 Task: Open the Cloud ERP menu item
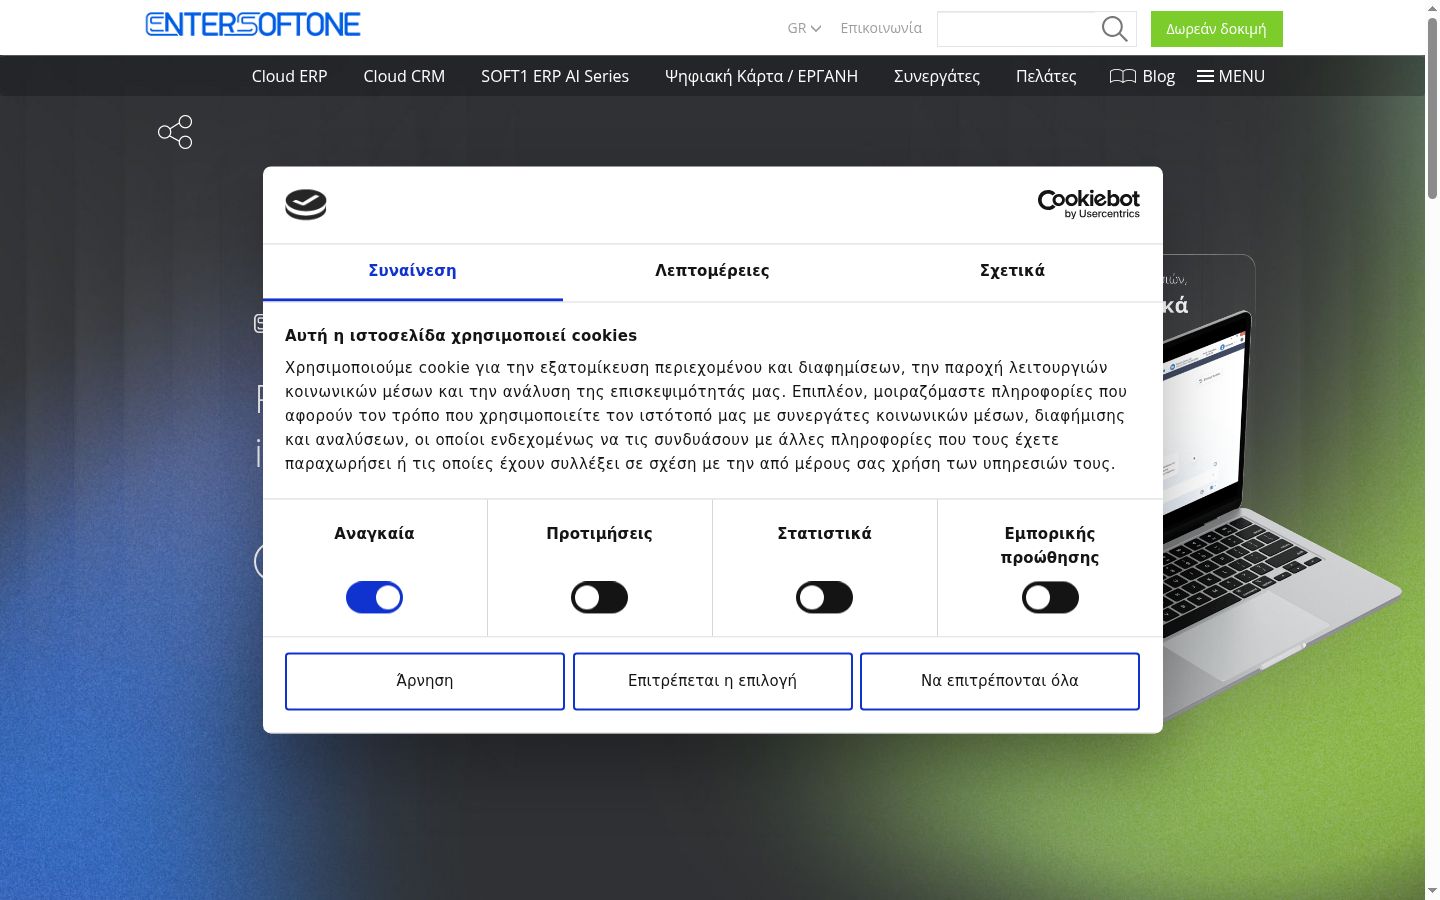(x=290, y=76)
